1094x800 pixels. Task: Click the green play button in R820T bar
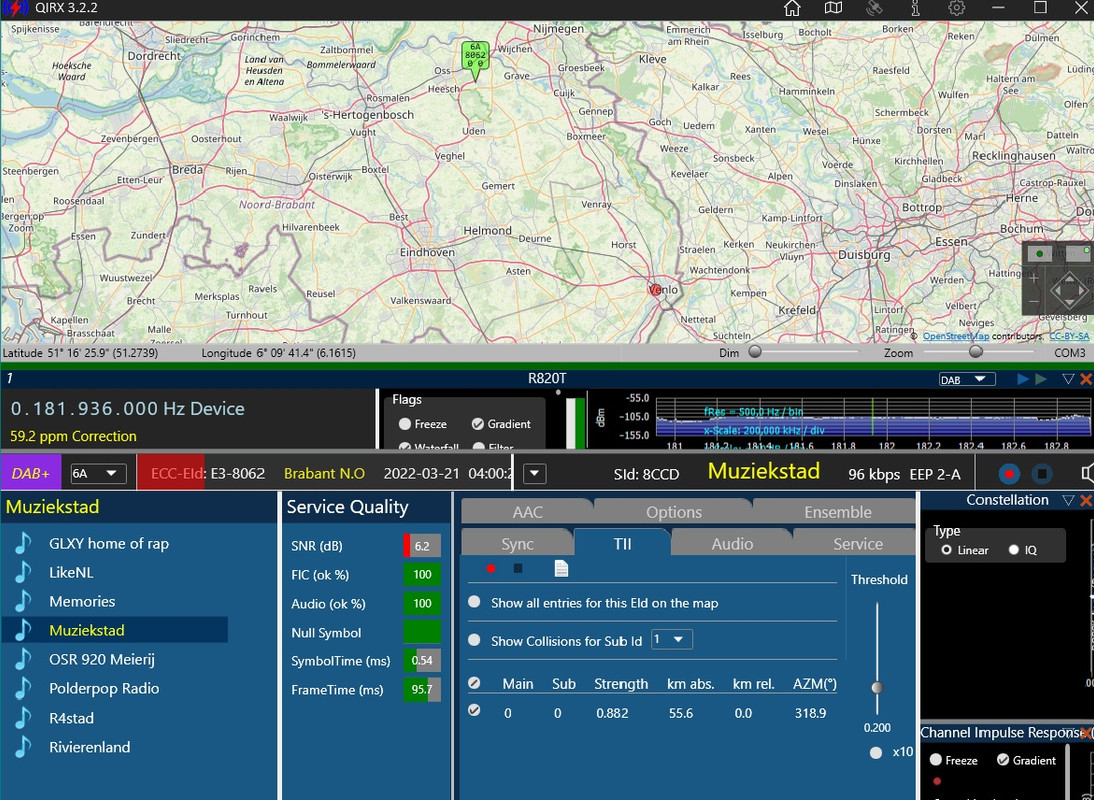(x=1041, y=379)
